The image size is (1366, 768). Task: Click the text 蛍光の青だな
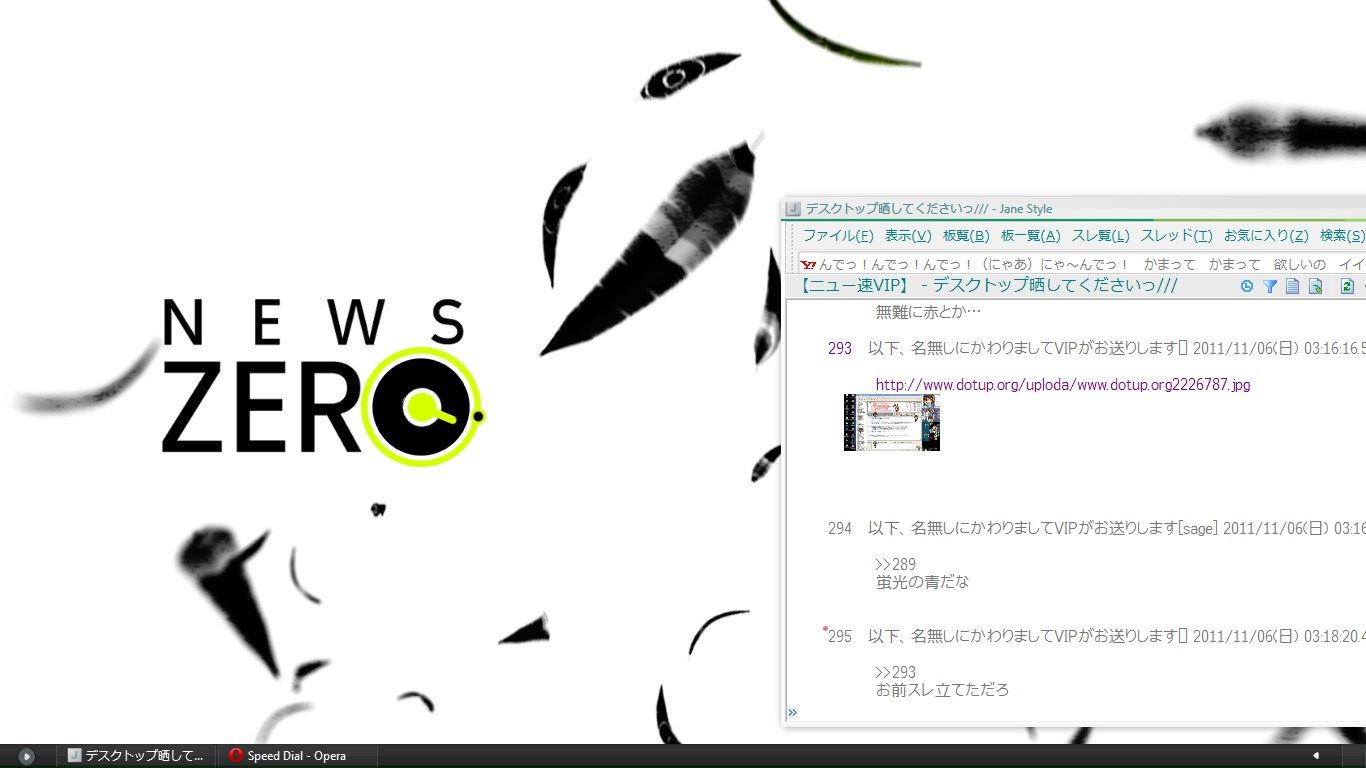coord(922,582)
